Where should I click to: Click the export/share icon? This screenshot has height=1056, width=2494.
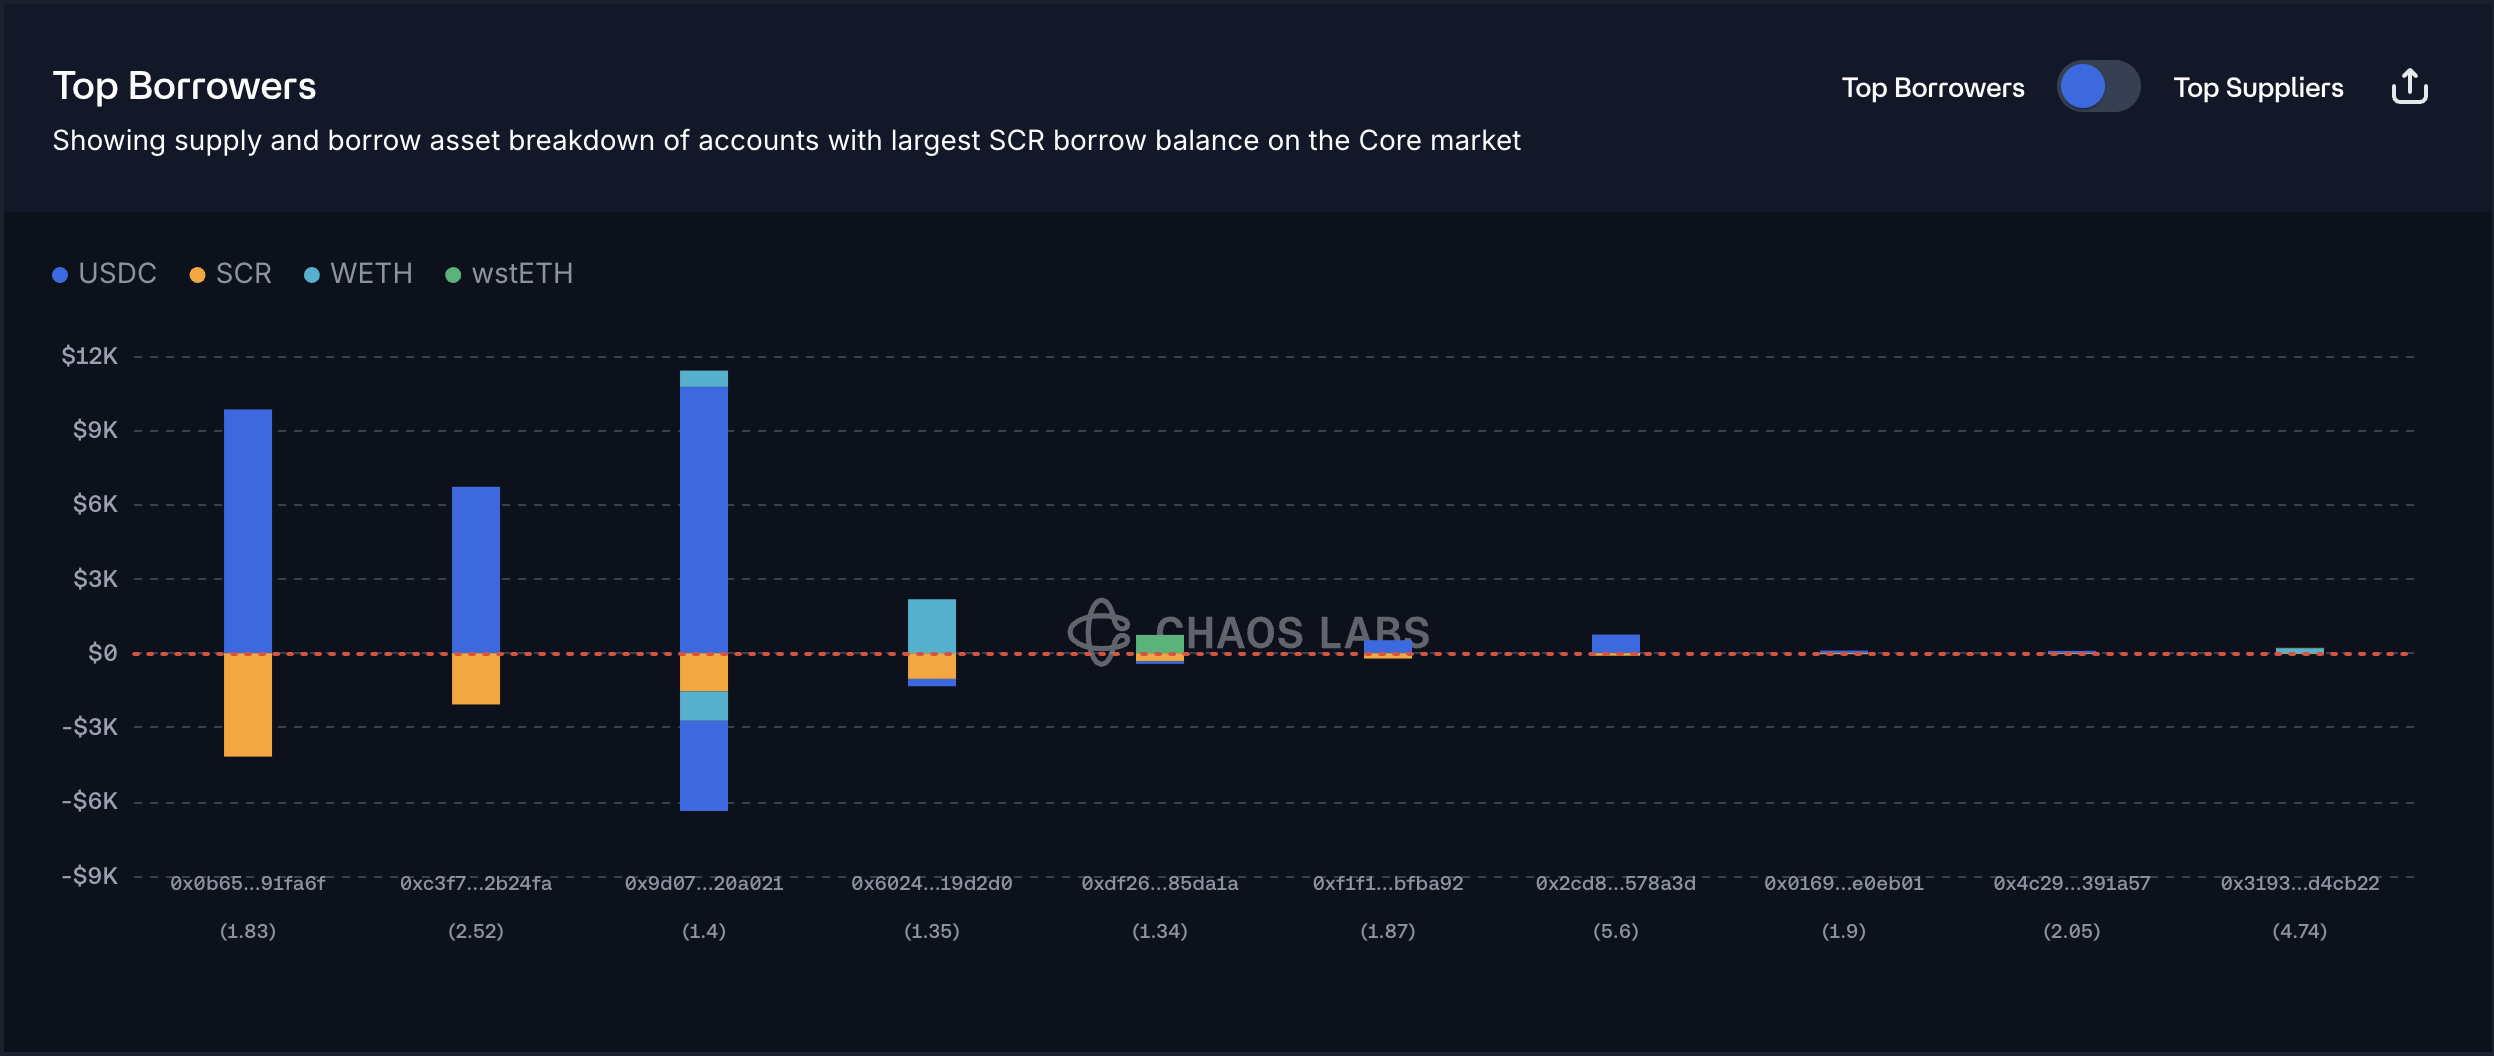(2409, 87)
